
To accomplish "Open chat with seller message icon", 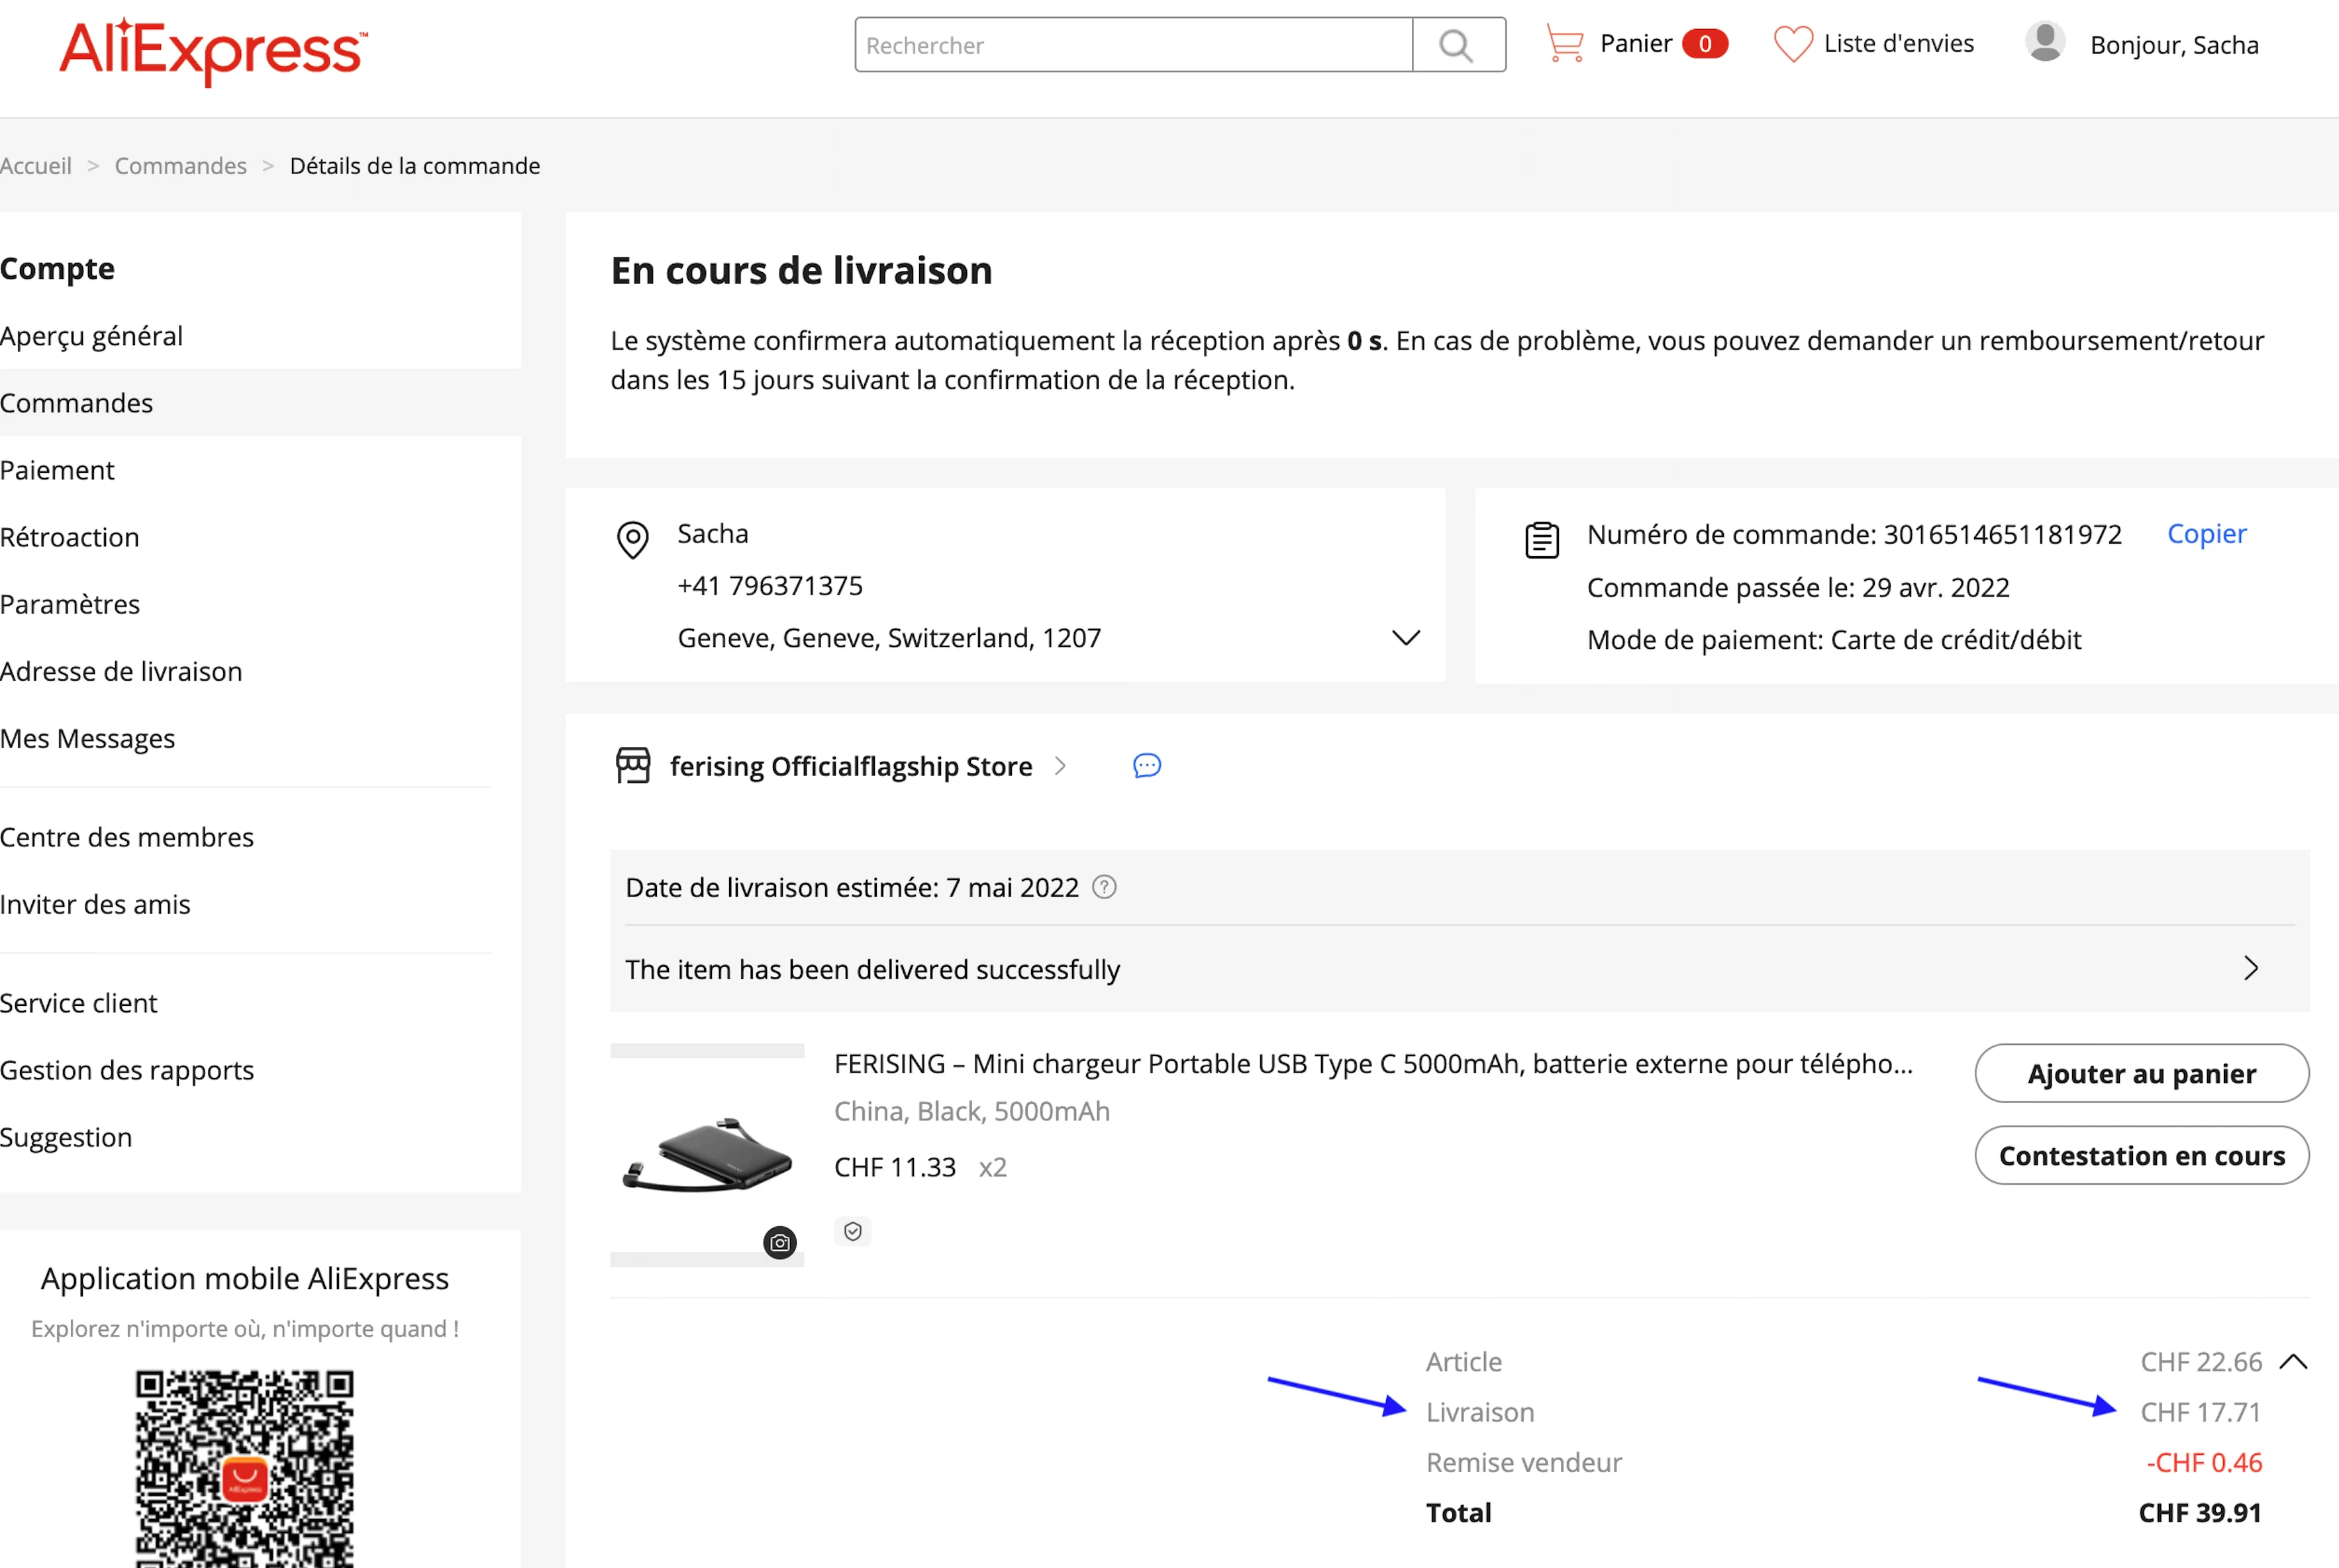I will [1146, 766].
